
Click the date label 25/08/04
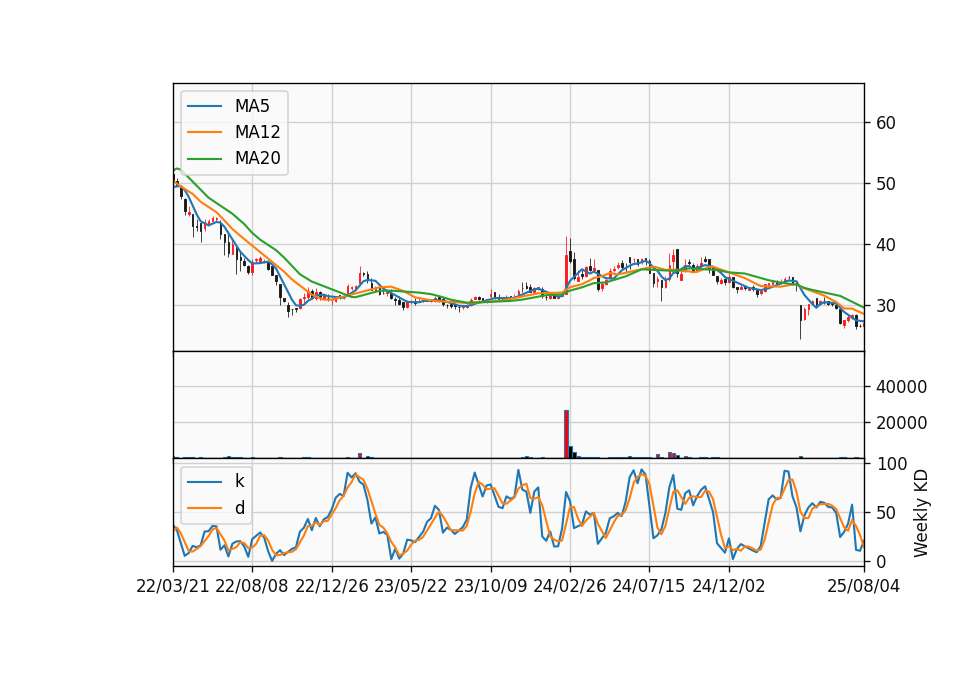[864, 587]
